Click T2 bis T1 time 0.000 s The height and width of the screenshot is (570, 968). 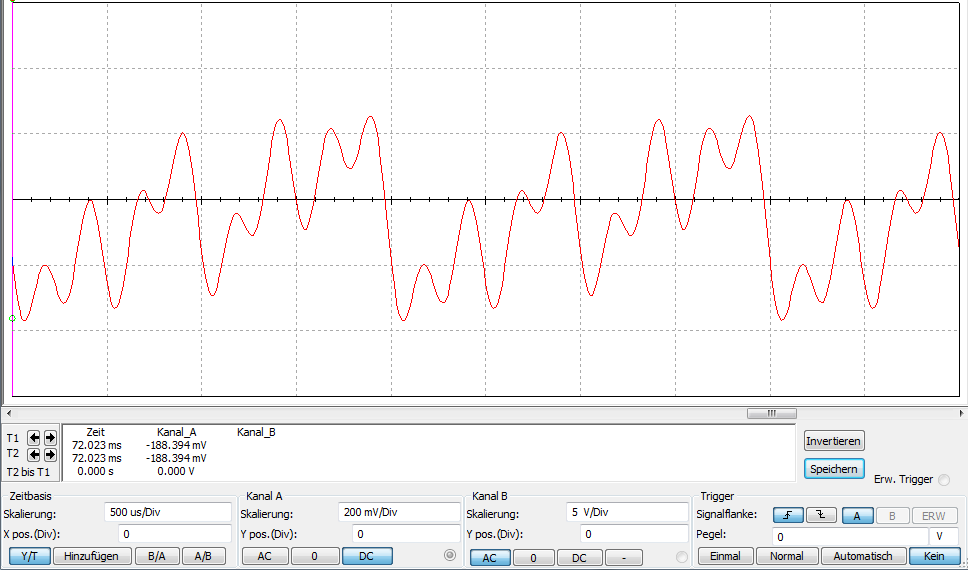tap(95, 471)
